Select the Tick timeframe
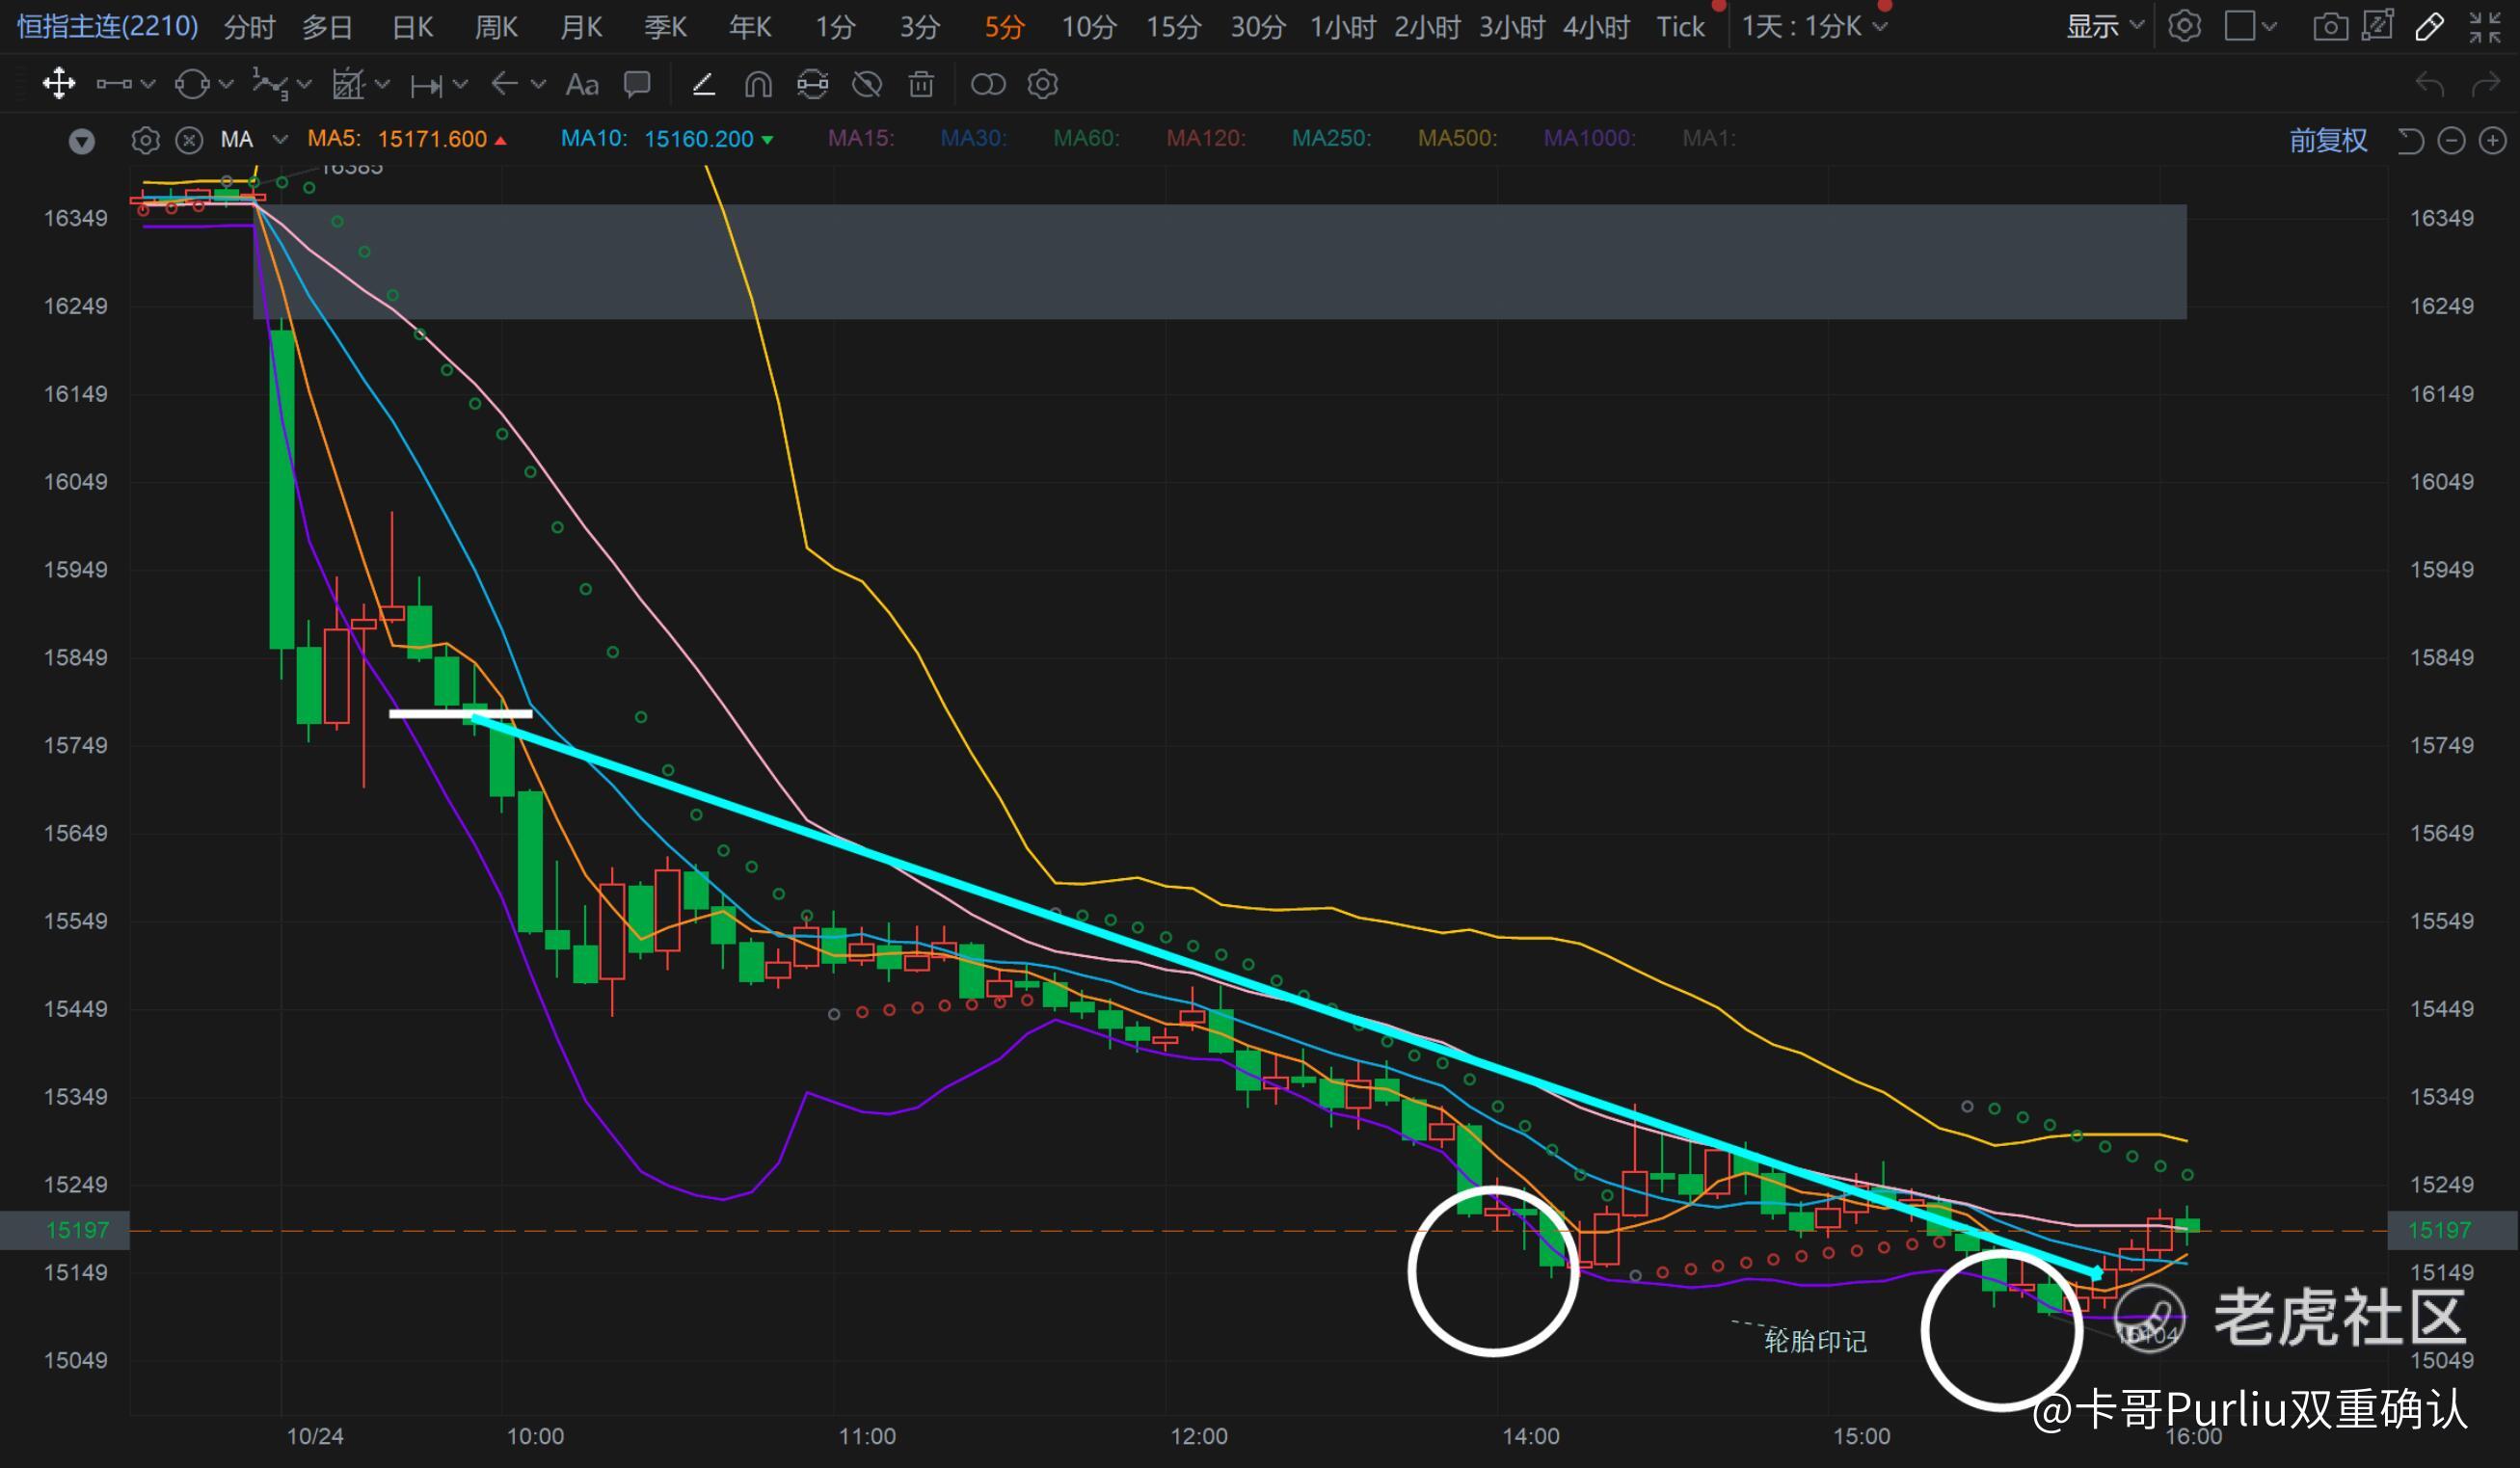 1680,27
